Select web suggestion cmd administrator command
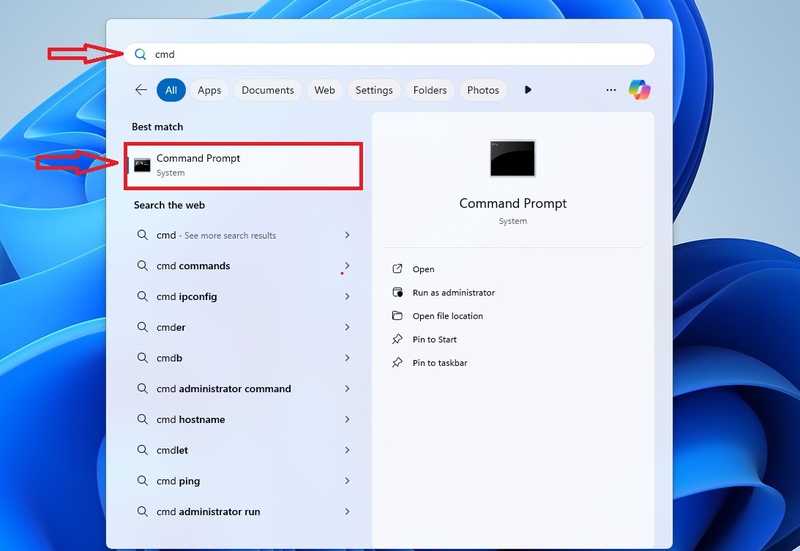This screenshot has height=551, width=800. pyautogui.click(x=243, y=389)
